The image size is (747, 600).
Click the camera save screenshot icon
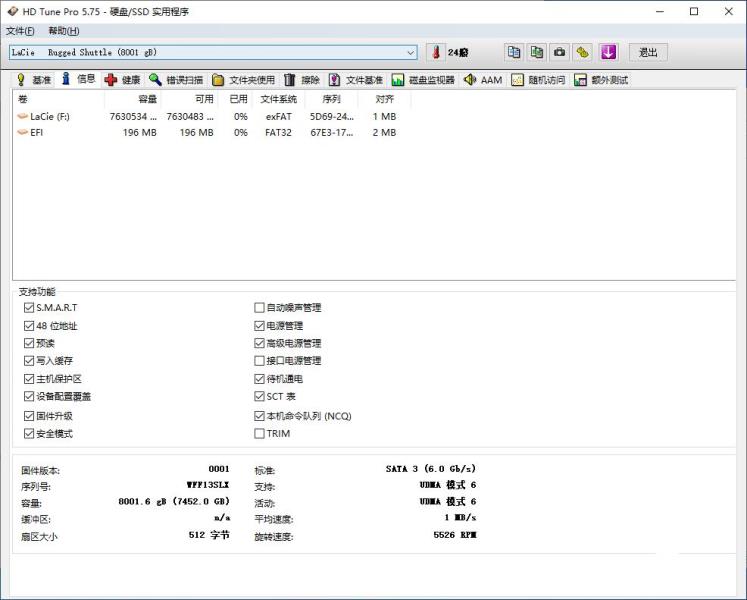click(x=559, y=52)
